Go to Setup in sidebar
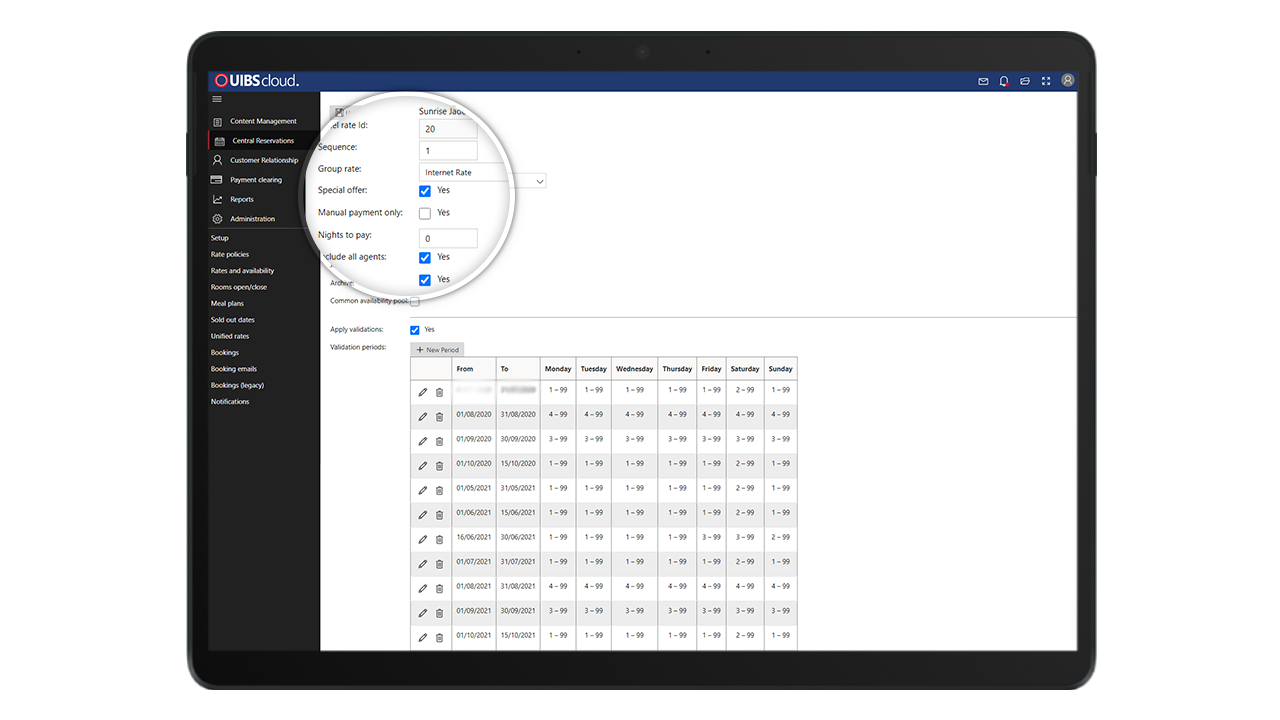The width and height of the screenshot is (1280, 720). [220, 238]
